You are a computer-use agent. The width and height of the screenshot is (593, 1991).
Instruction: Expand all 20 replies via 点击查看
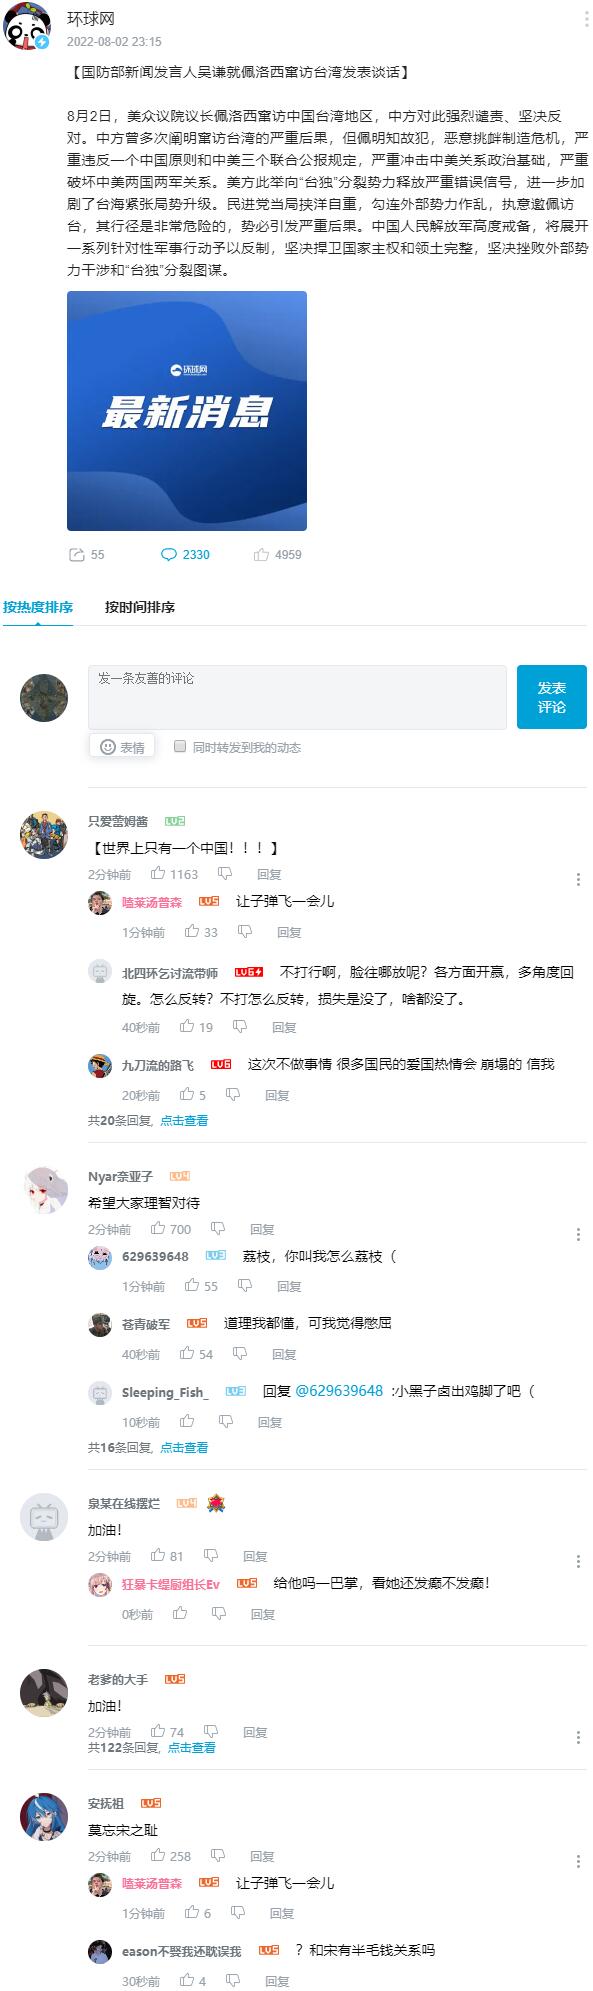point(184,1120)
